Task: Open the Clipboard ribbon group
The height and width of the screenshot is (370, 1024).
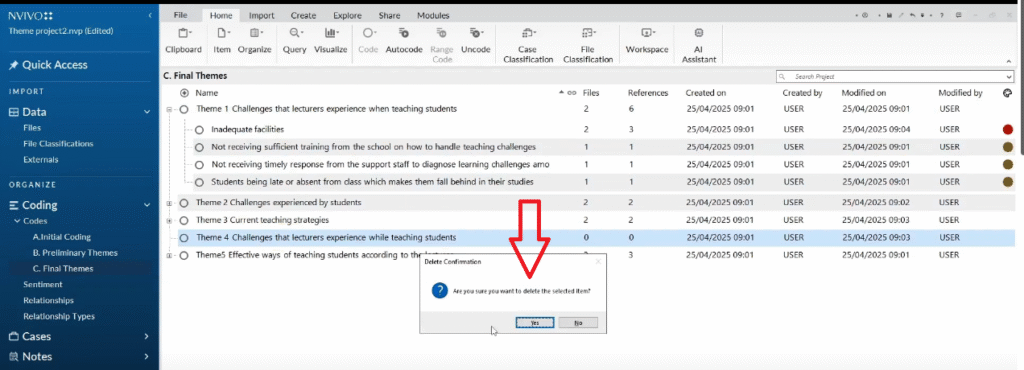Action: point(184,40)
